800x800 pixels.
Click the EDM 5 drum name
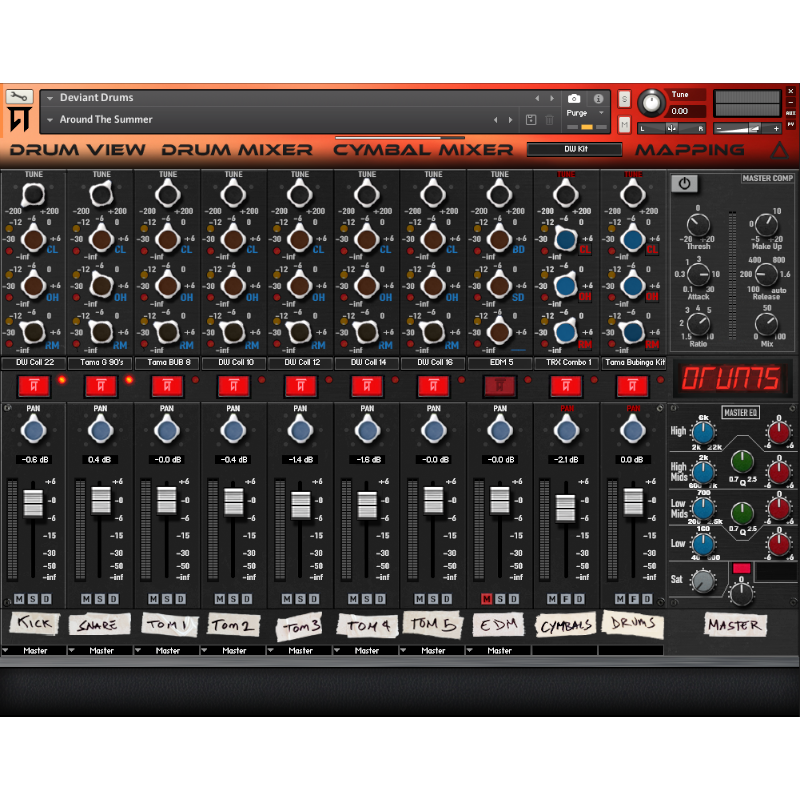pyautogui.click(x=500, y=363)
